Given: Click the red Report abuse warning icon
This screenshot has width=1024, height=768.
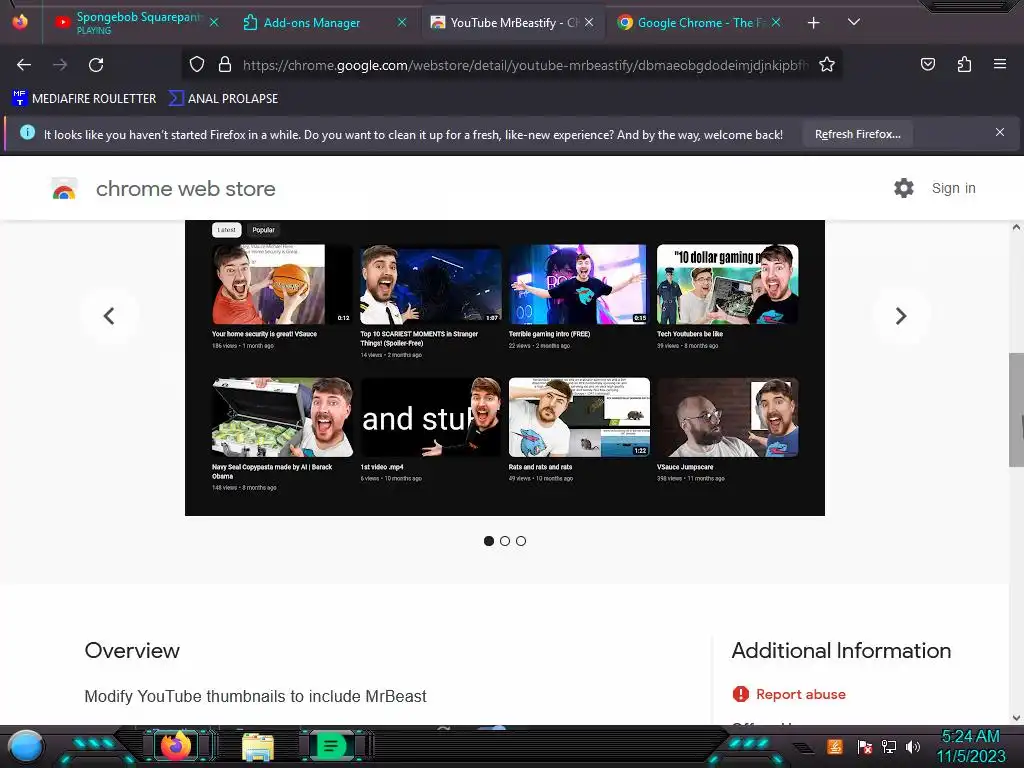Looking at the screenshot, I should (x=741, y=694).
